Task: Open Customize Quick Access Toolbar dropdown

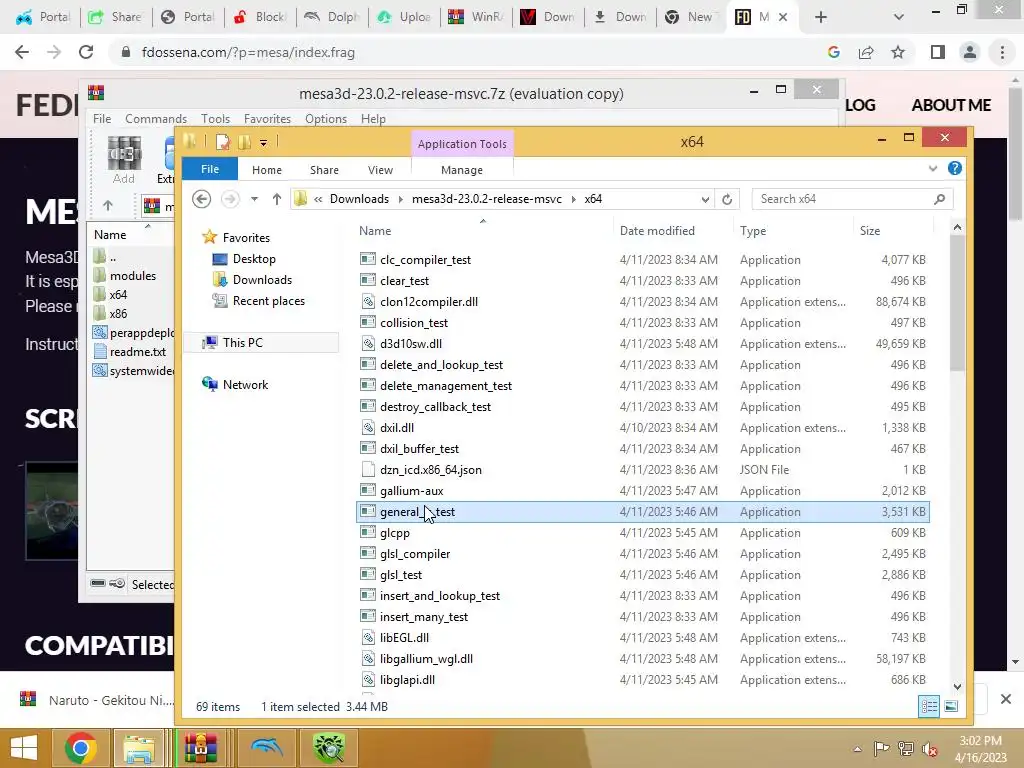Action: (x=263, y=142)
